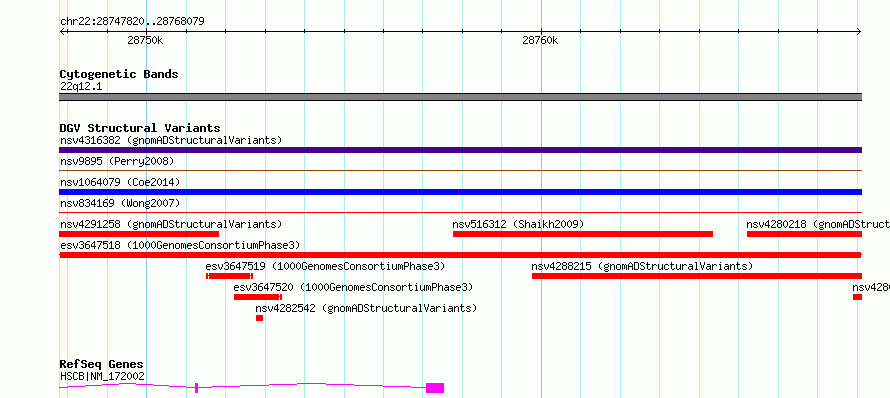Click the short red esv3647519 bar

coord(229,276)
